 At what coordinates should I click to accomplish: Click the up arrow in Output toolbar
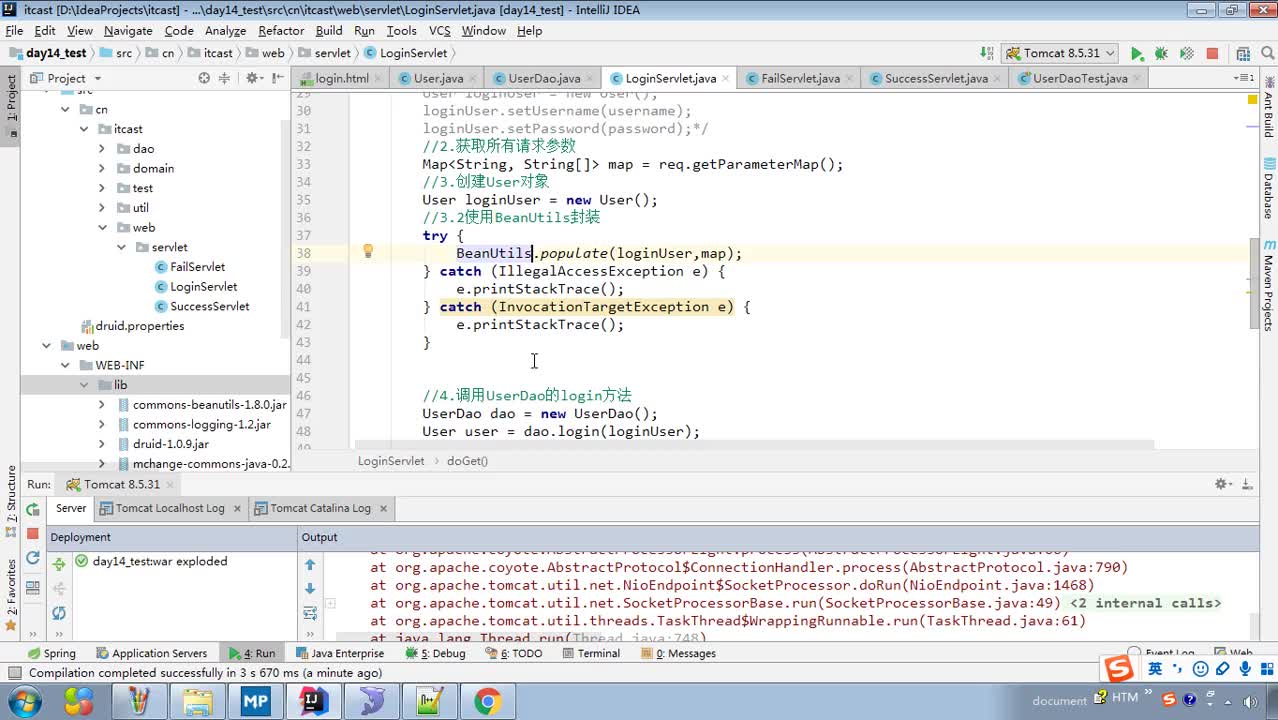[310, 565]
